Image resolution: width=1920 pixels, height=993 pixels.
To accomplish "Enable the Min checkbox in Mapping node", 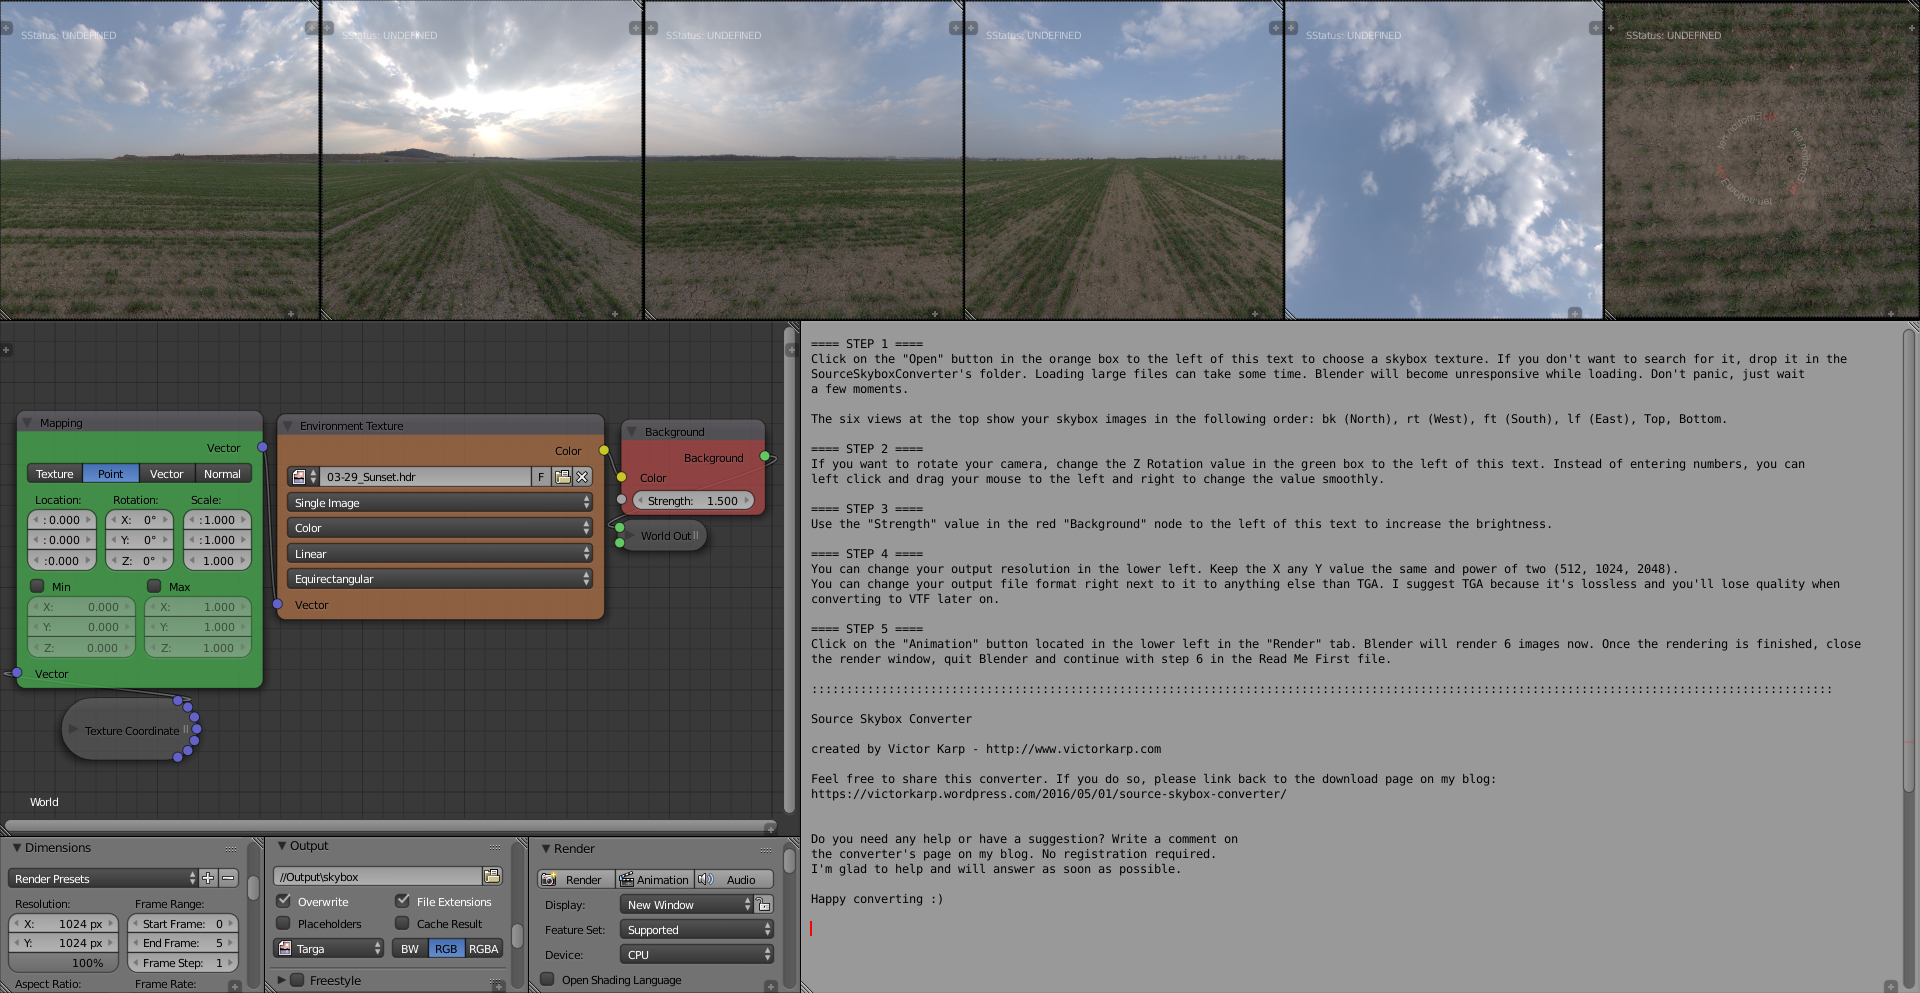I will point(38,586).
